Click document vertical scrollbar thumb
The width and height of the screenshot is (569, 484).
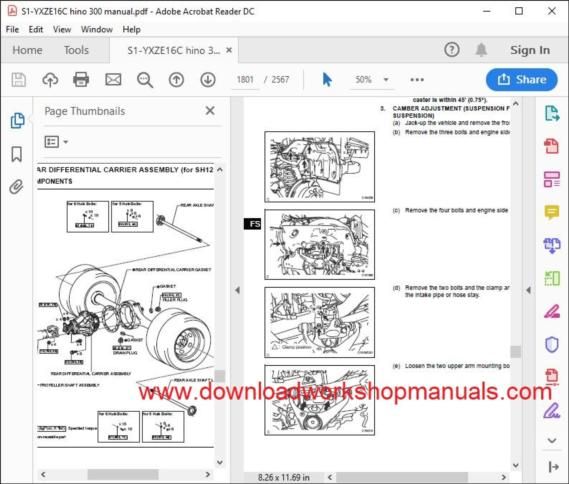[x=516, y=352]
